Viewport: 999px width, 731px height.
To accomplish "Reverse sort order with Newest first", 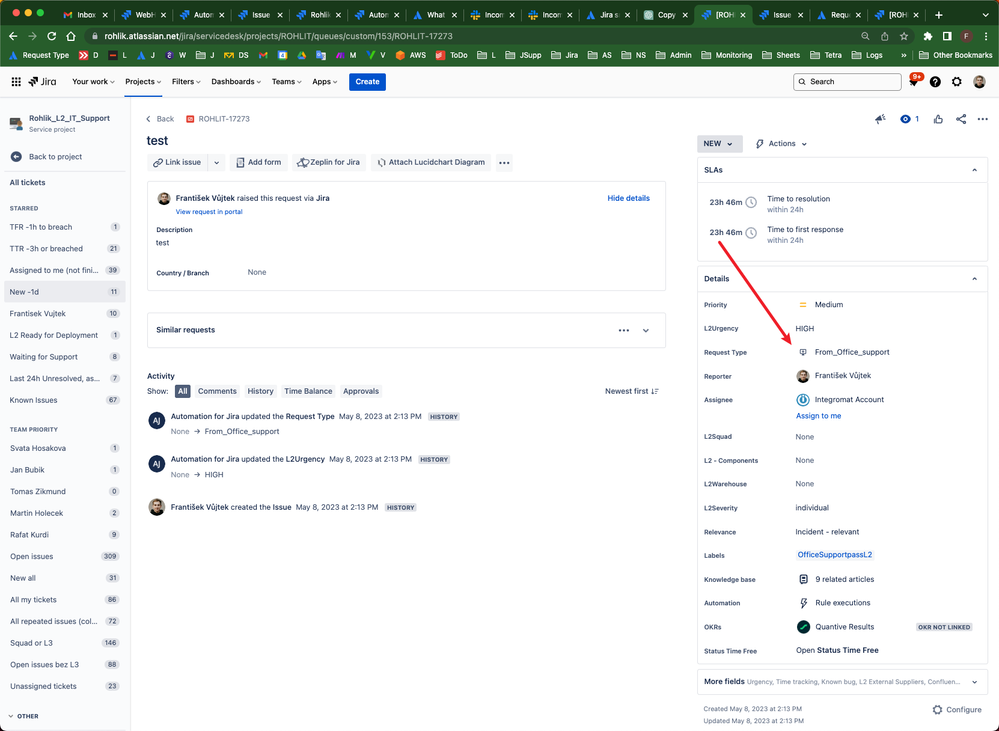I will point(632,391).
